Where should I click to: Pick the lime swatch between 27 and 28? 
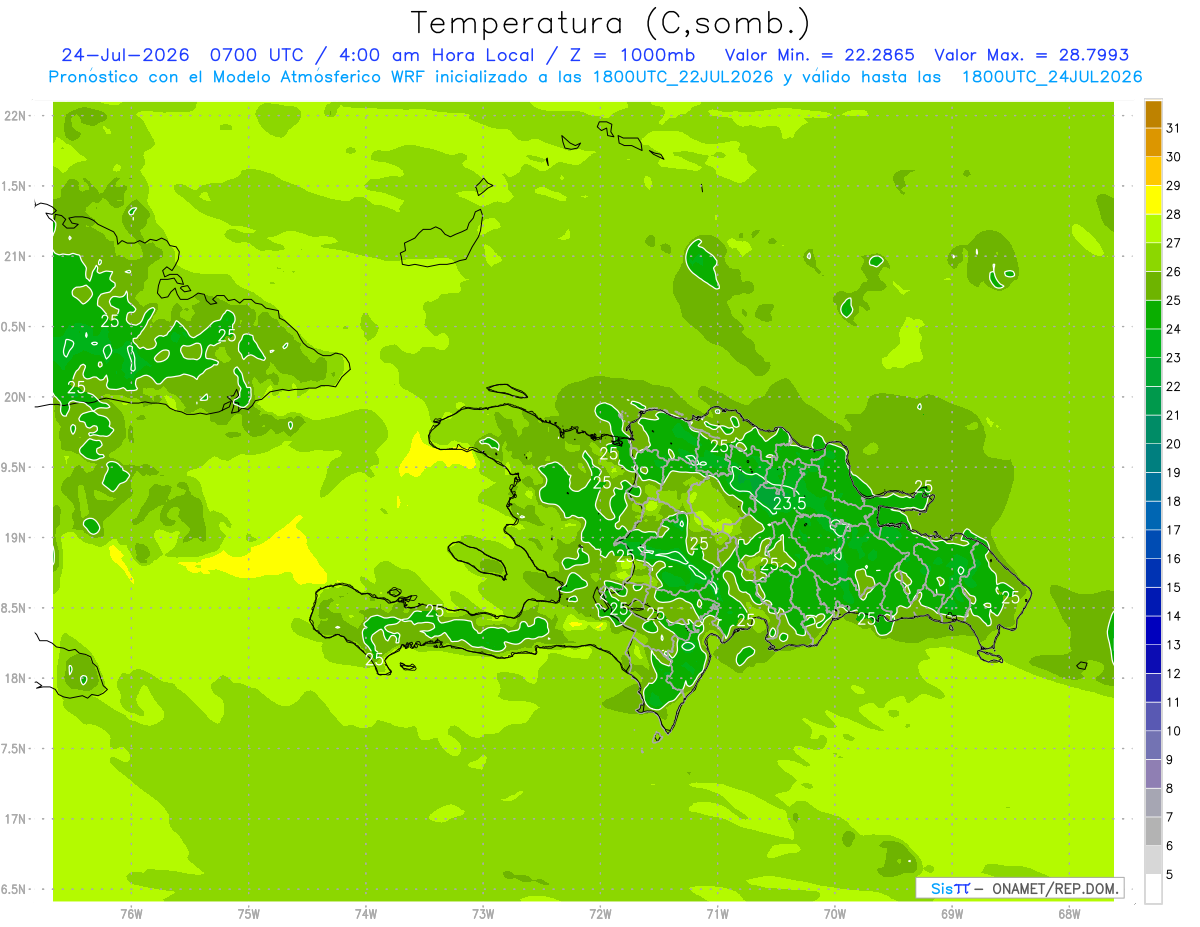1153,229
